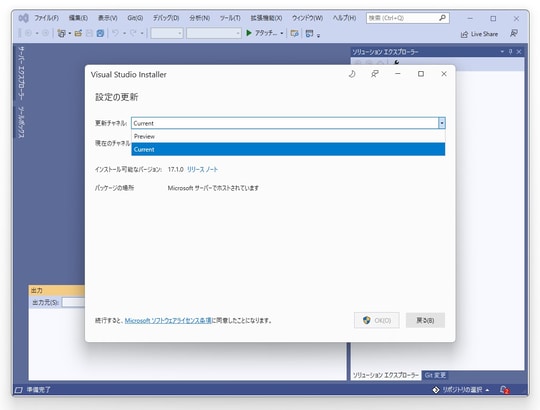Click the toolbar icon right of アタッチ

click(294, 33)
